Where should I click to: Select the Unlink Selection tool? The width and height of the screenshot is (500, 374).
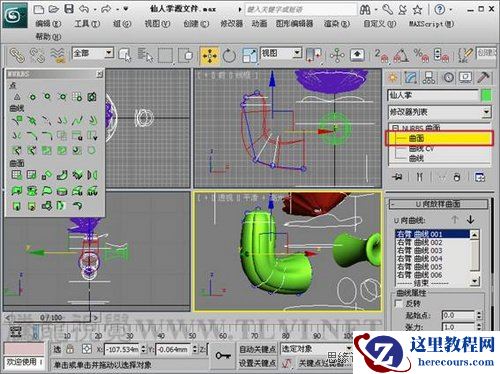pos(37,55)
